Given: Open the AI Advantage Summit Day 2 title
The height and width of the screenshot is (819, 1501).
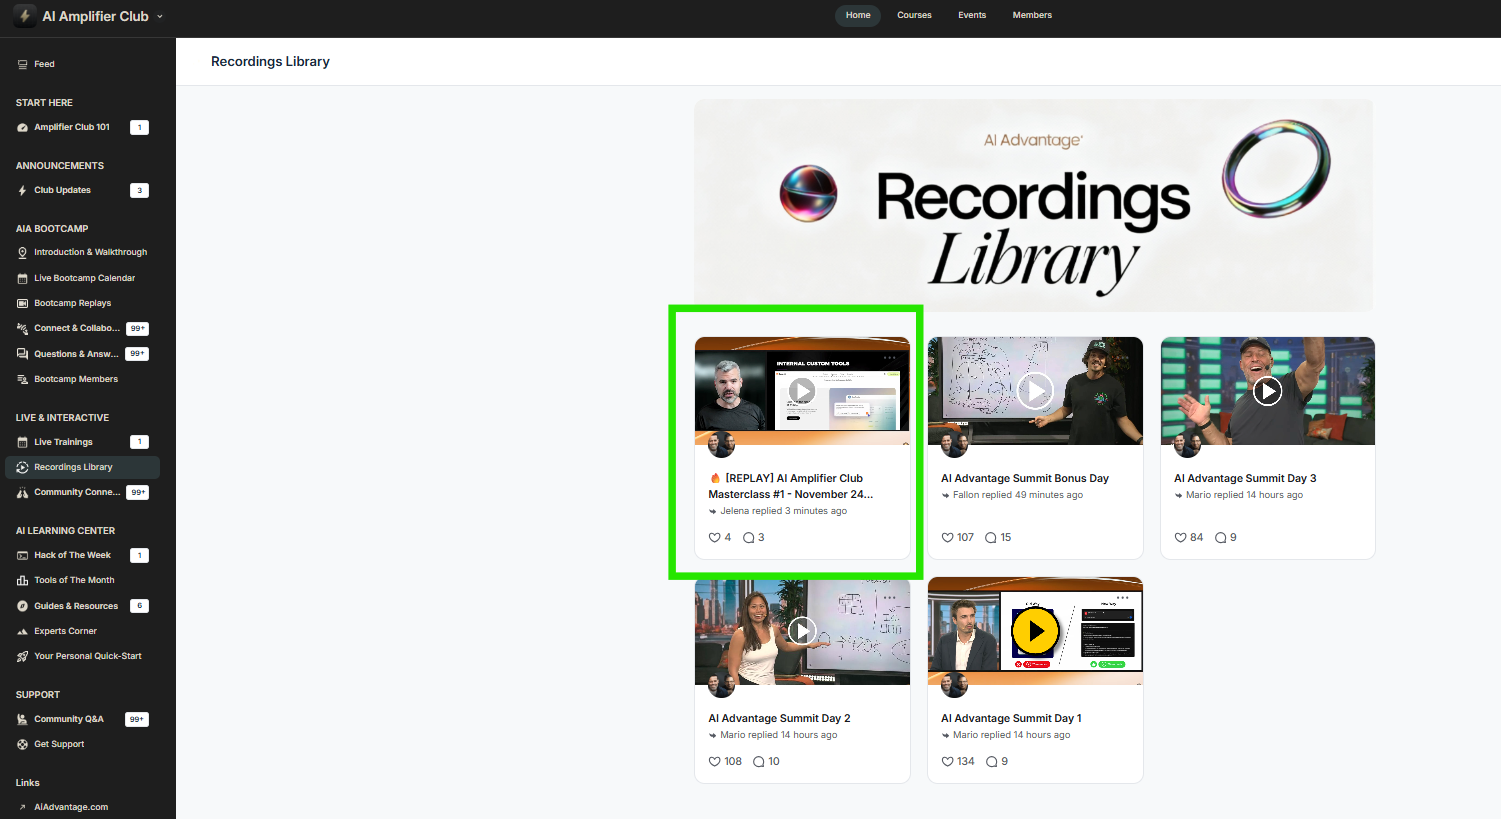Looking at the screenshot, I should 779,718.
